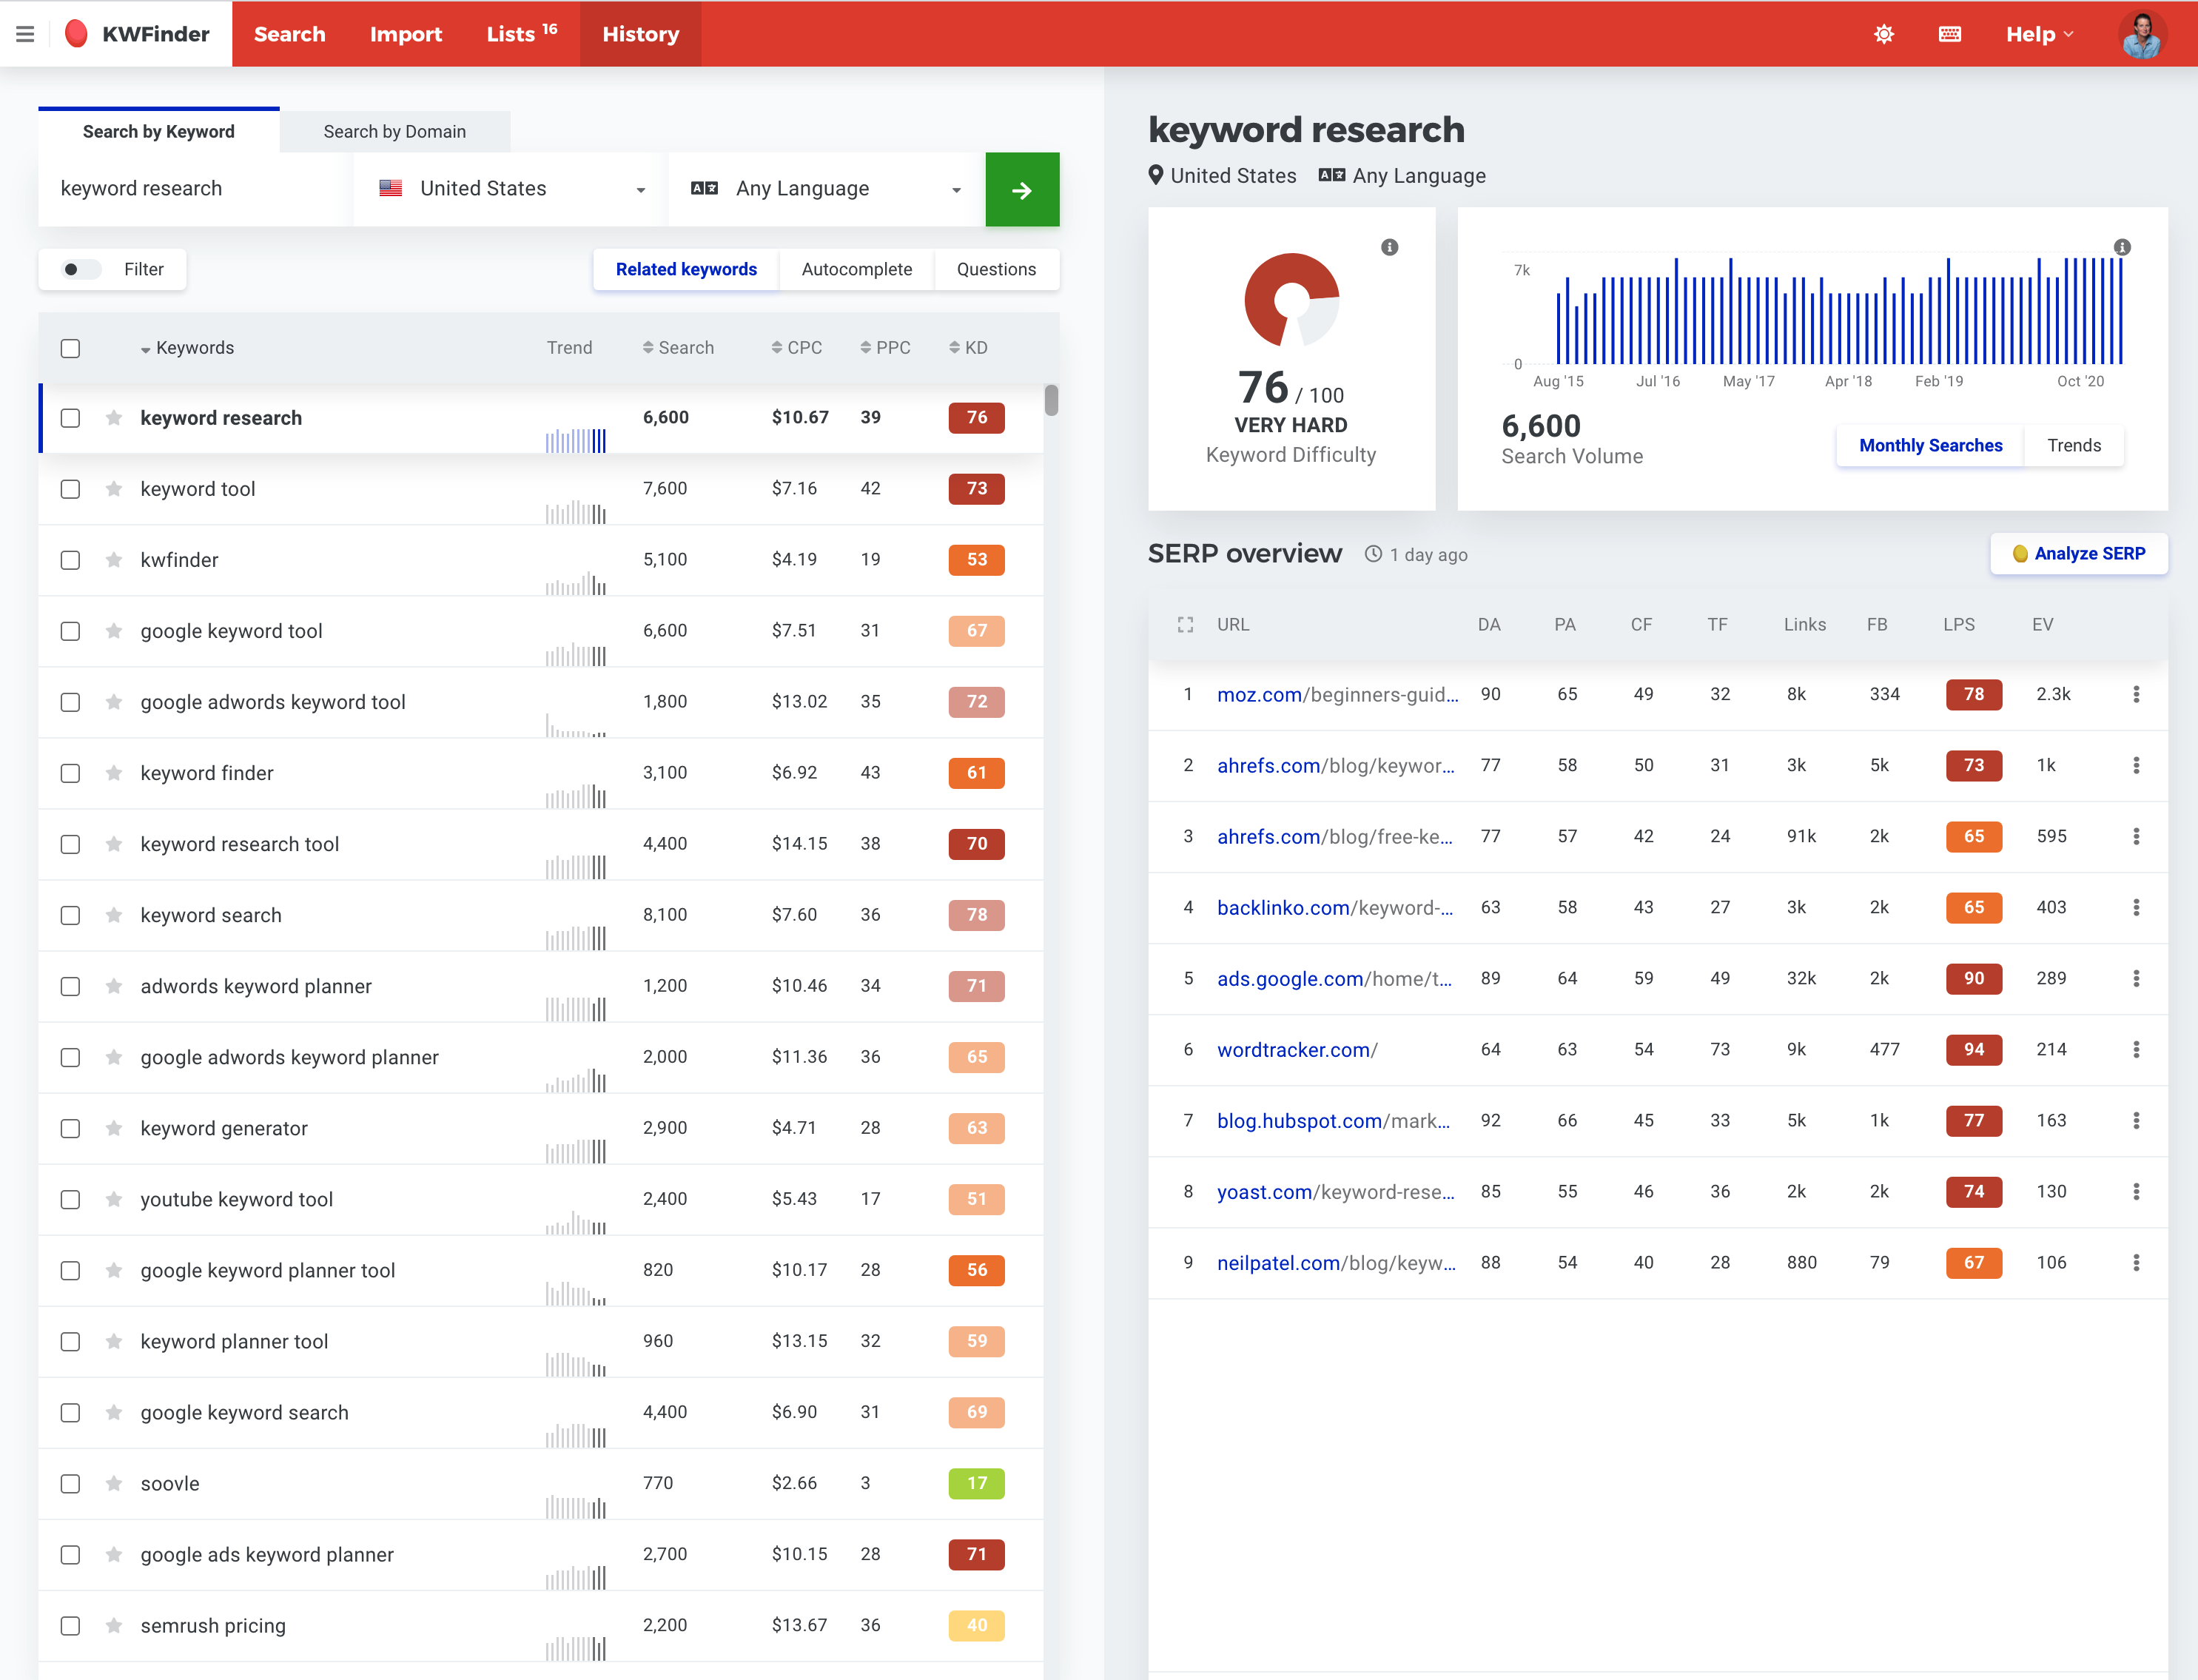Go to the Search nav tab
The image size is (2198, 1680).
(x=290, y=34)
